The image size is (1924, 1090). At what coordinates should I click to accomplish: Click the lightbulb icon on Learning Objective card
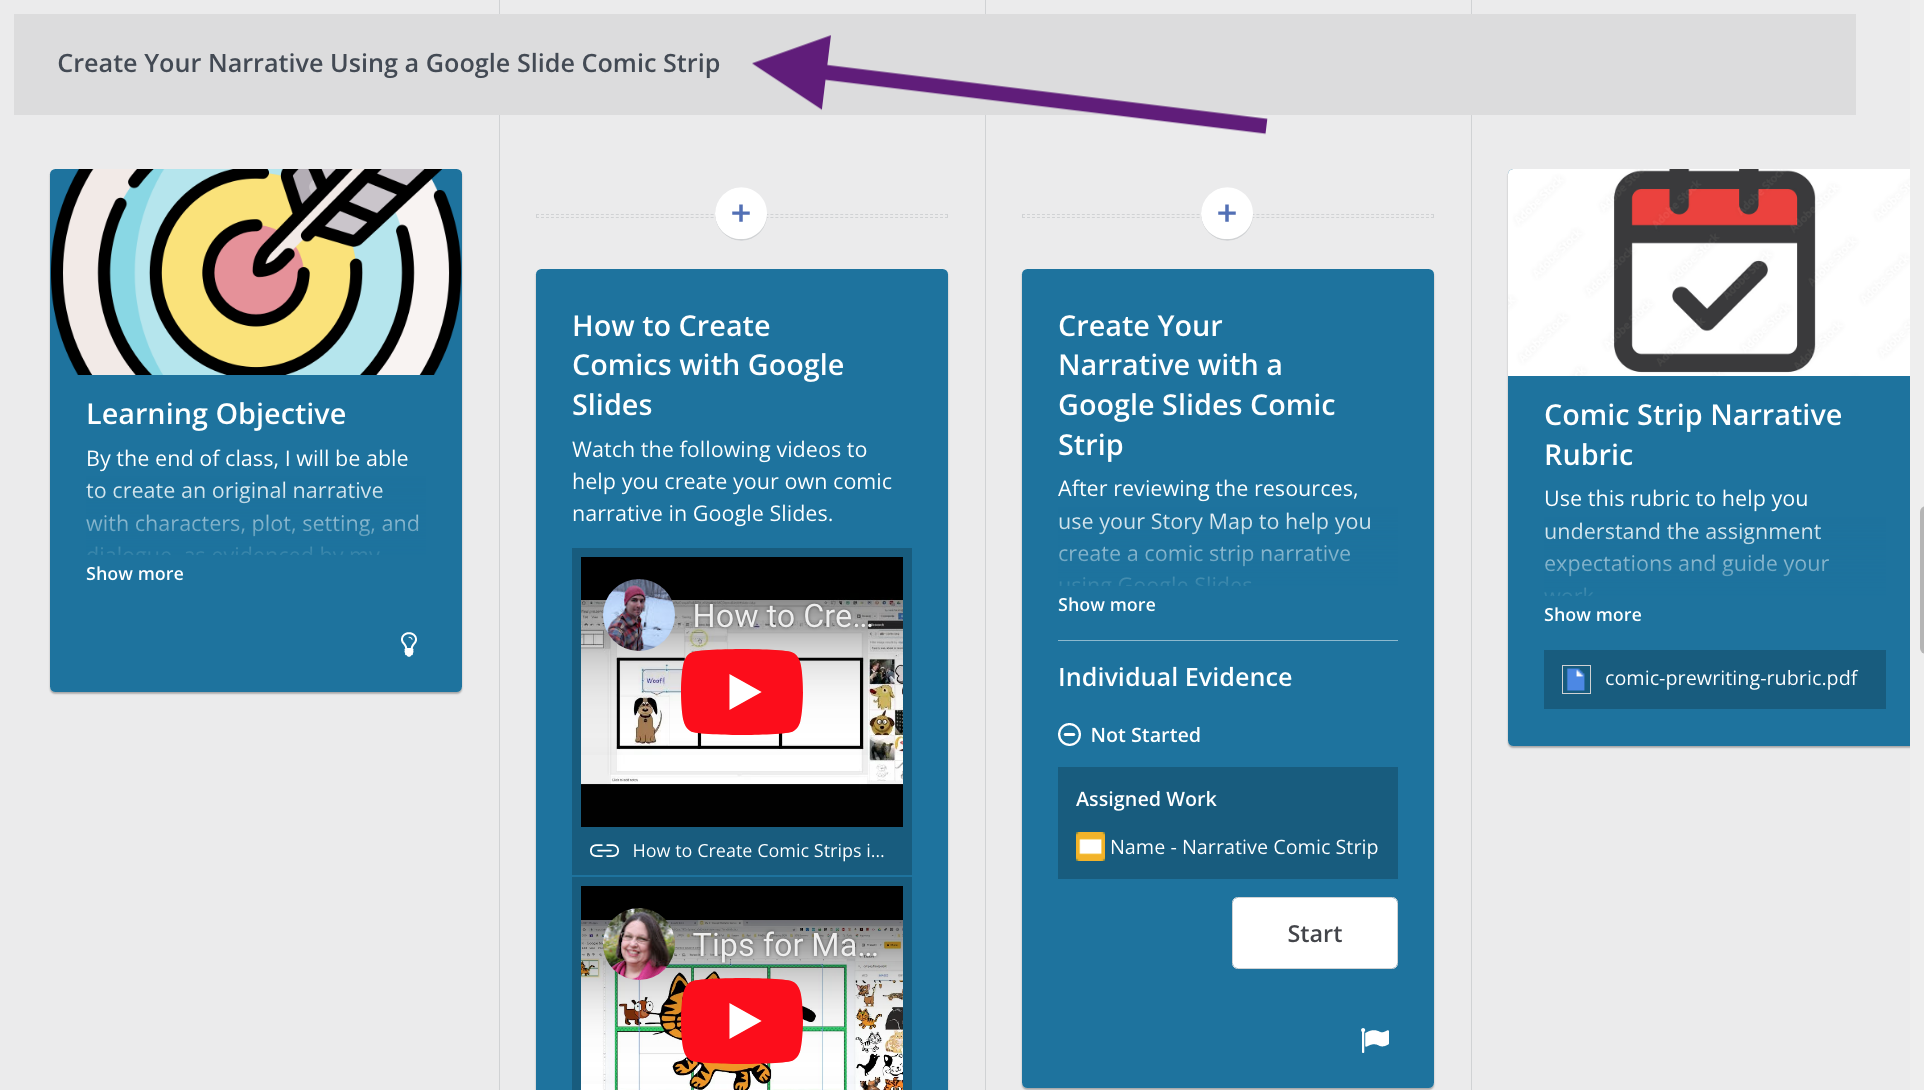(409, 644)
